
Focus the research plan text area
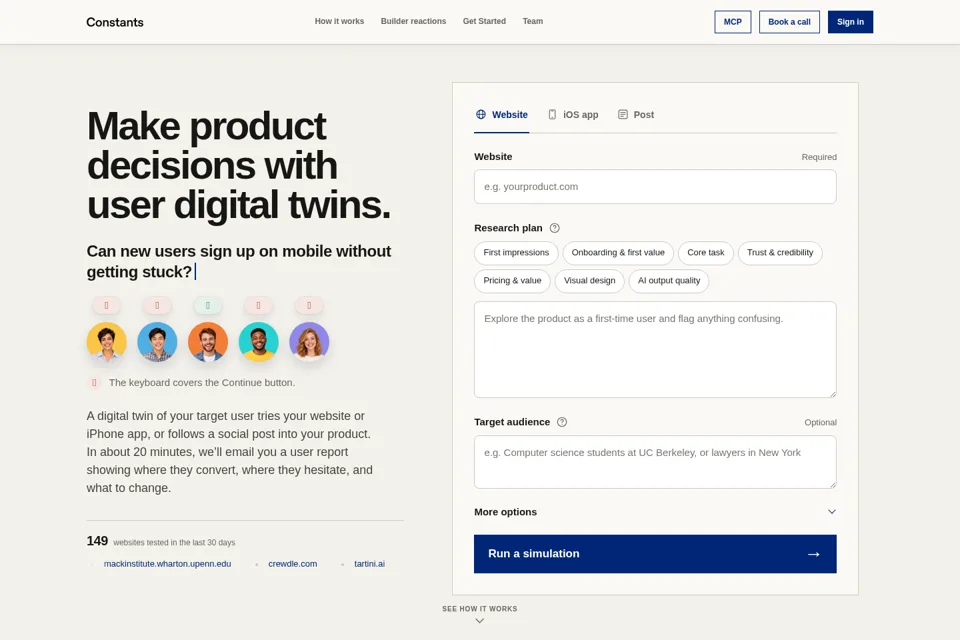pos(655,350)
